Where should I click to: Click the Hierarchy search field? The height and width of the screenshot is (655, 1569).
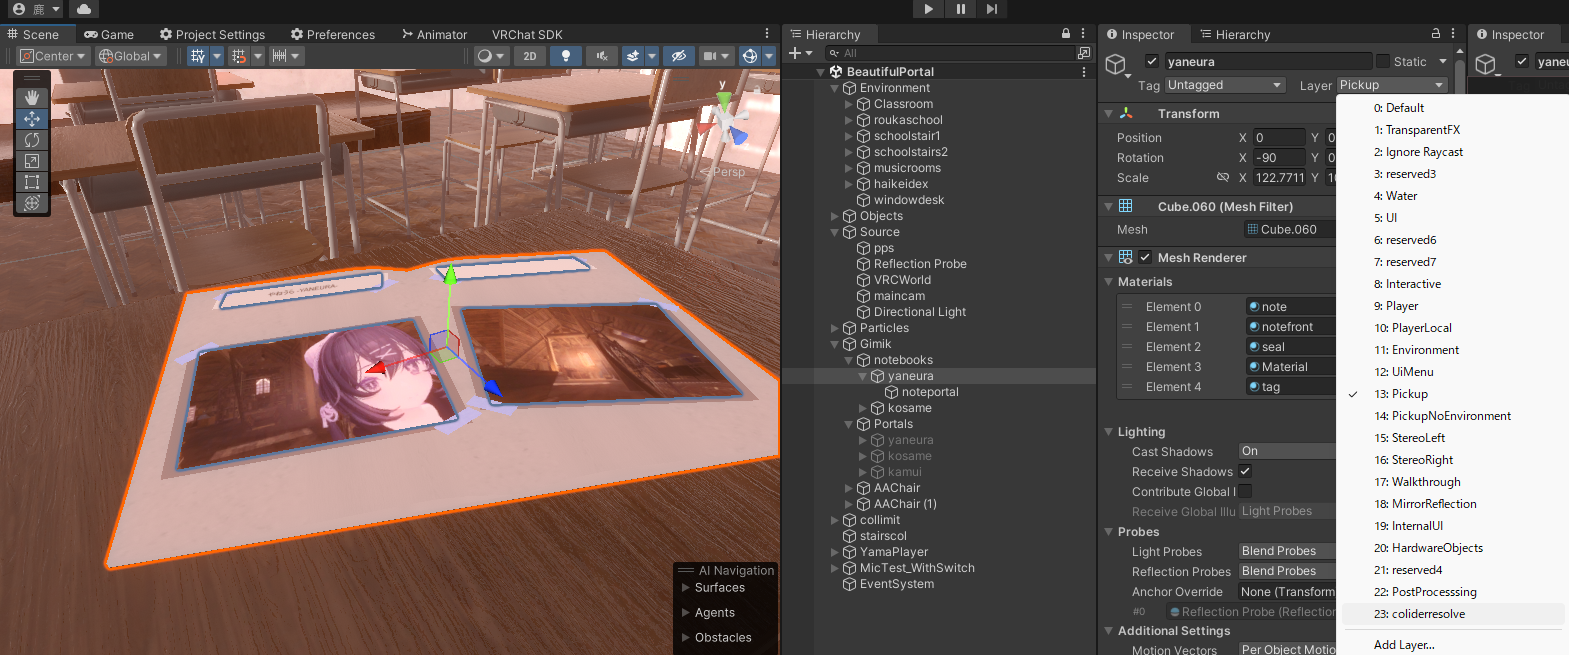[950, 53]
